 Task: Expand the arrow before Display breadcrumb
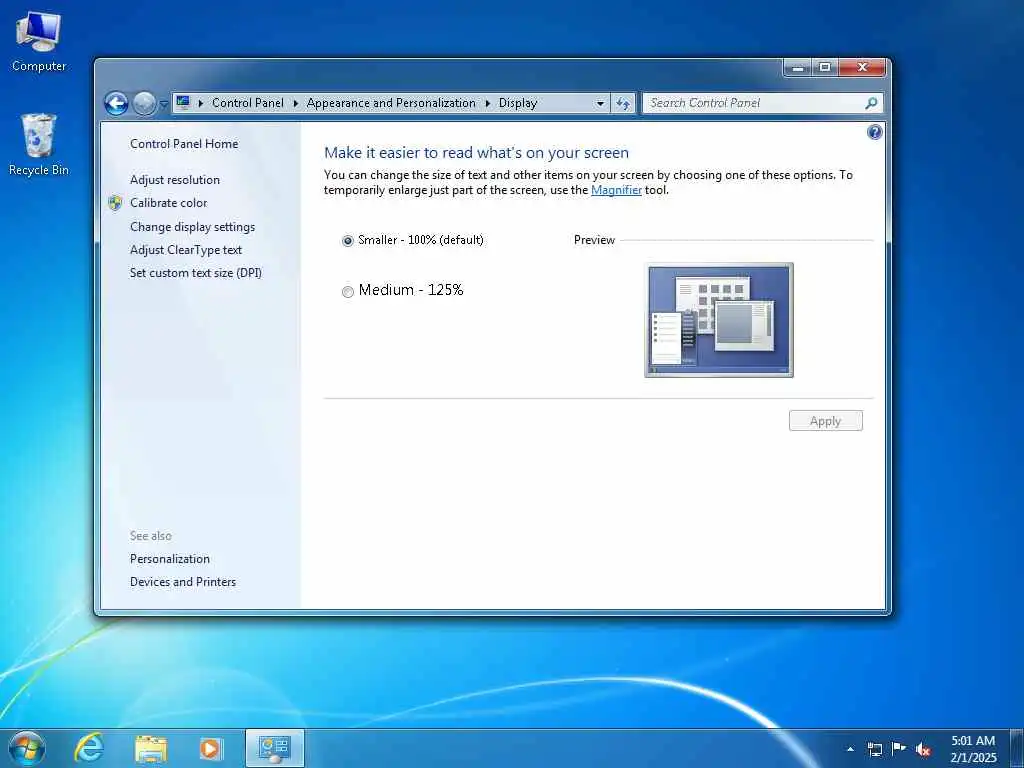coord(487,103)
